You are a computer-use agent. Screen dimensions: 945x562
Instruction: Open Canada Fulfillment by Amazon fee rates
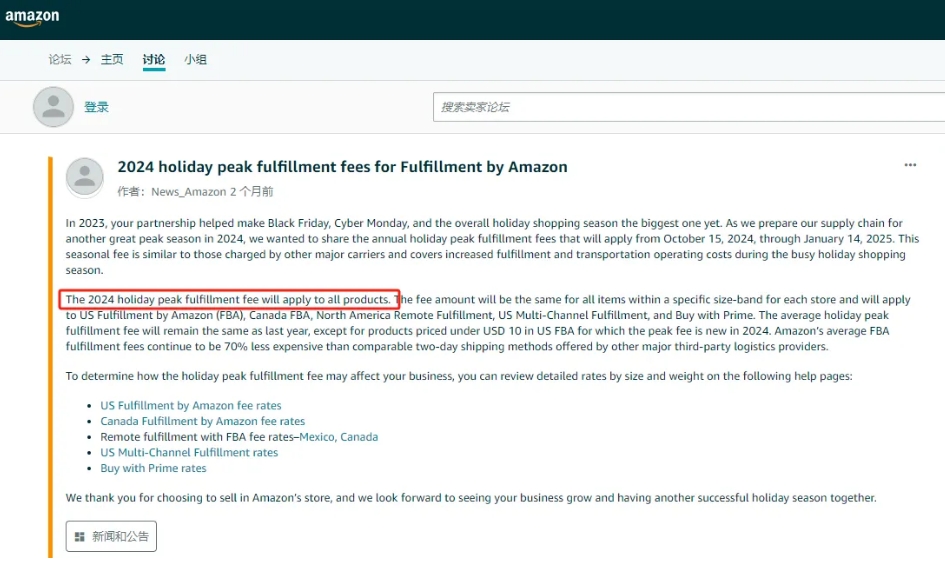[202, 421]
